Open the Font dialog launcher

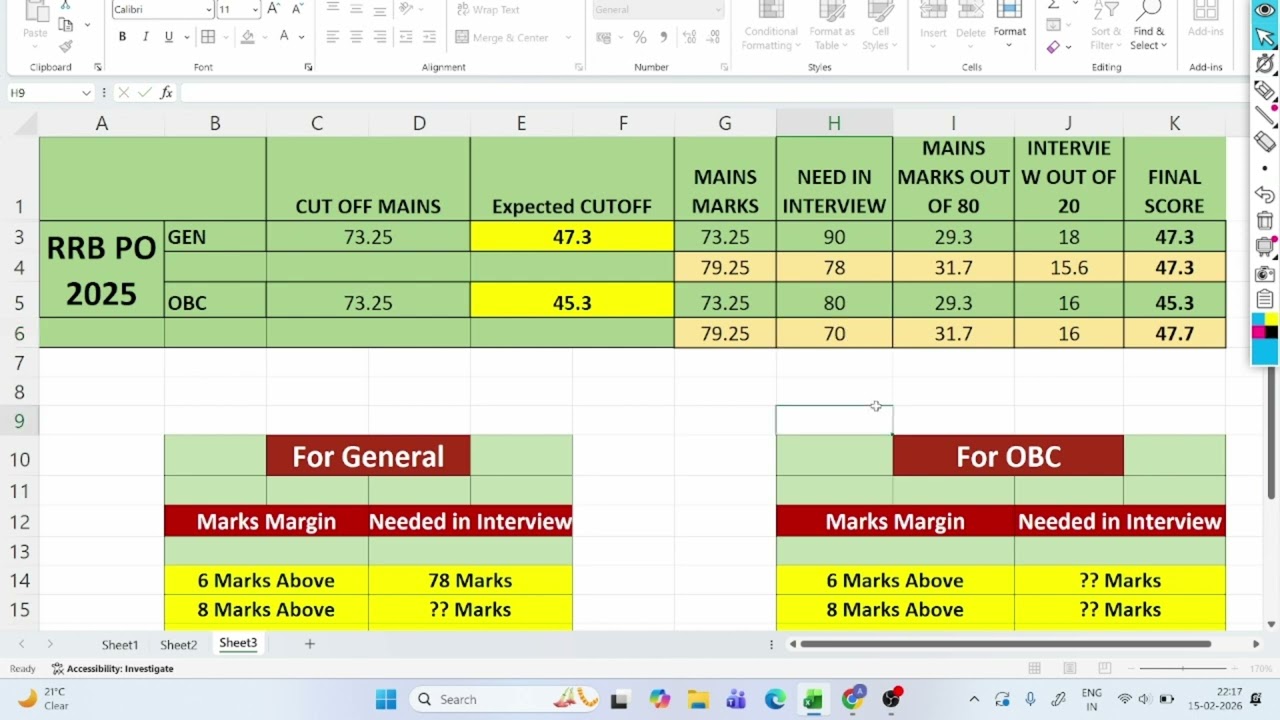(x=308, y=67)
